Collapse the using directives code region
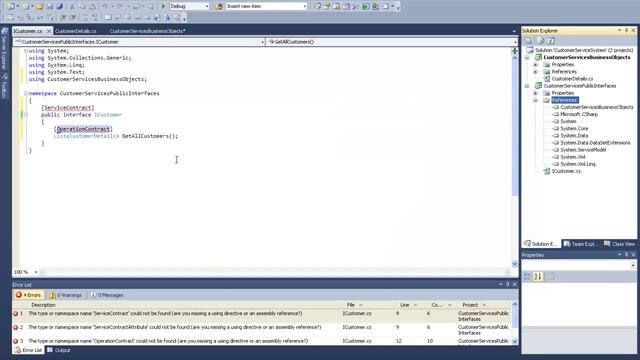640x360 pixels. [26, 51]
